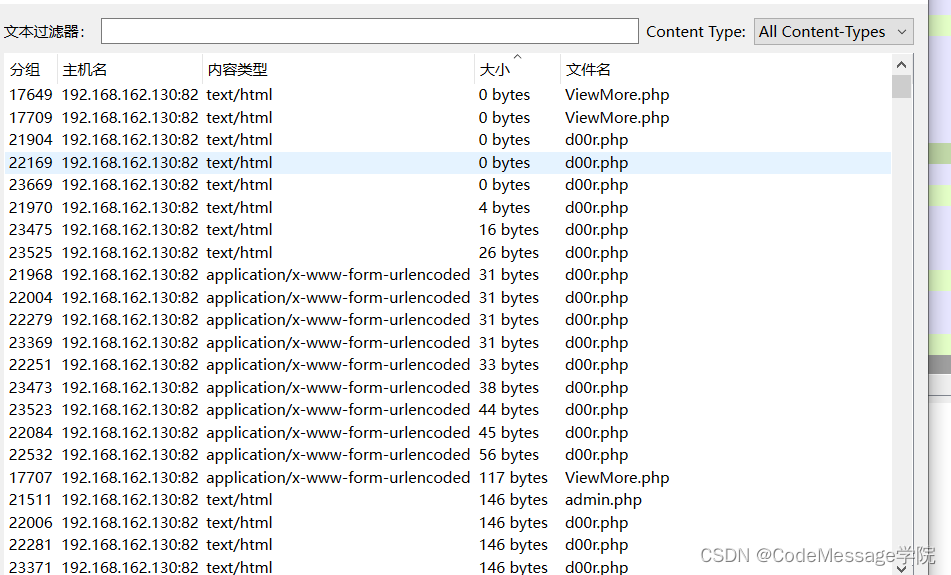Select packet row 22281 with 146 bytes
This screenshot has width=951, height=575.
(x=448, y=545)
